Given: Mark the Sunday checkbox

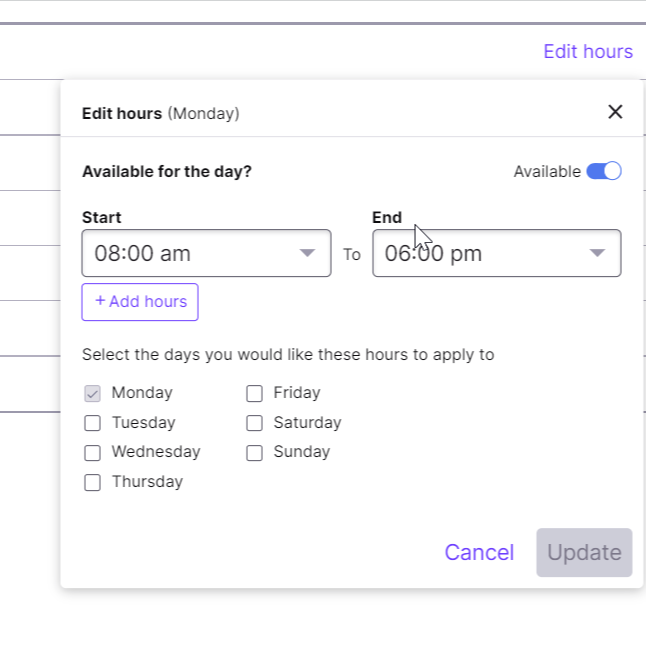Looking at the screenshot, I should coord(255,453).
